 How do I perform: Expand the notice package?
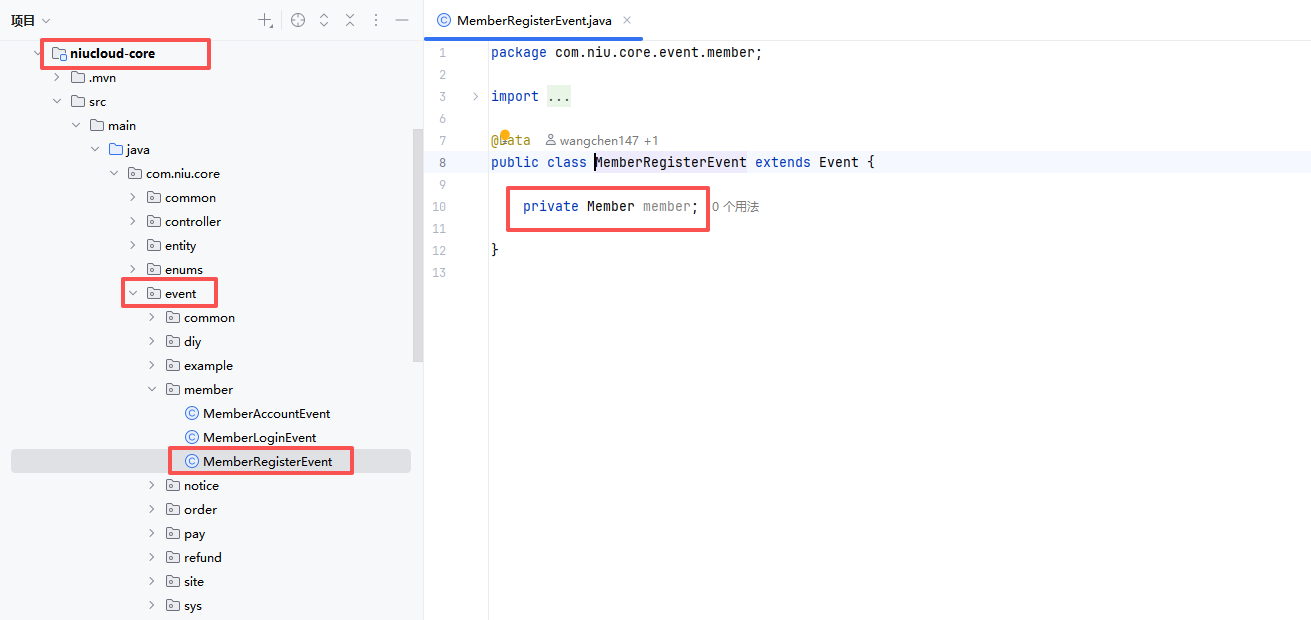[x=152, y=485]
